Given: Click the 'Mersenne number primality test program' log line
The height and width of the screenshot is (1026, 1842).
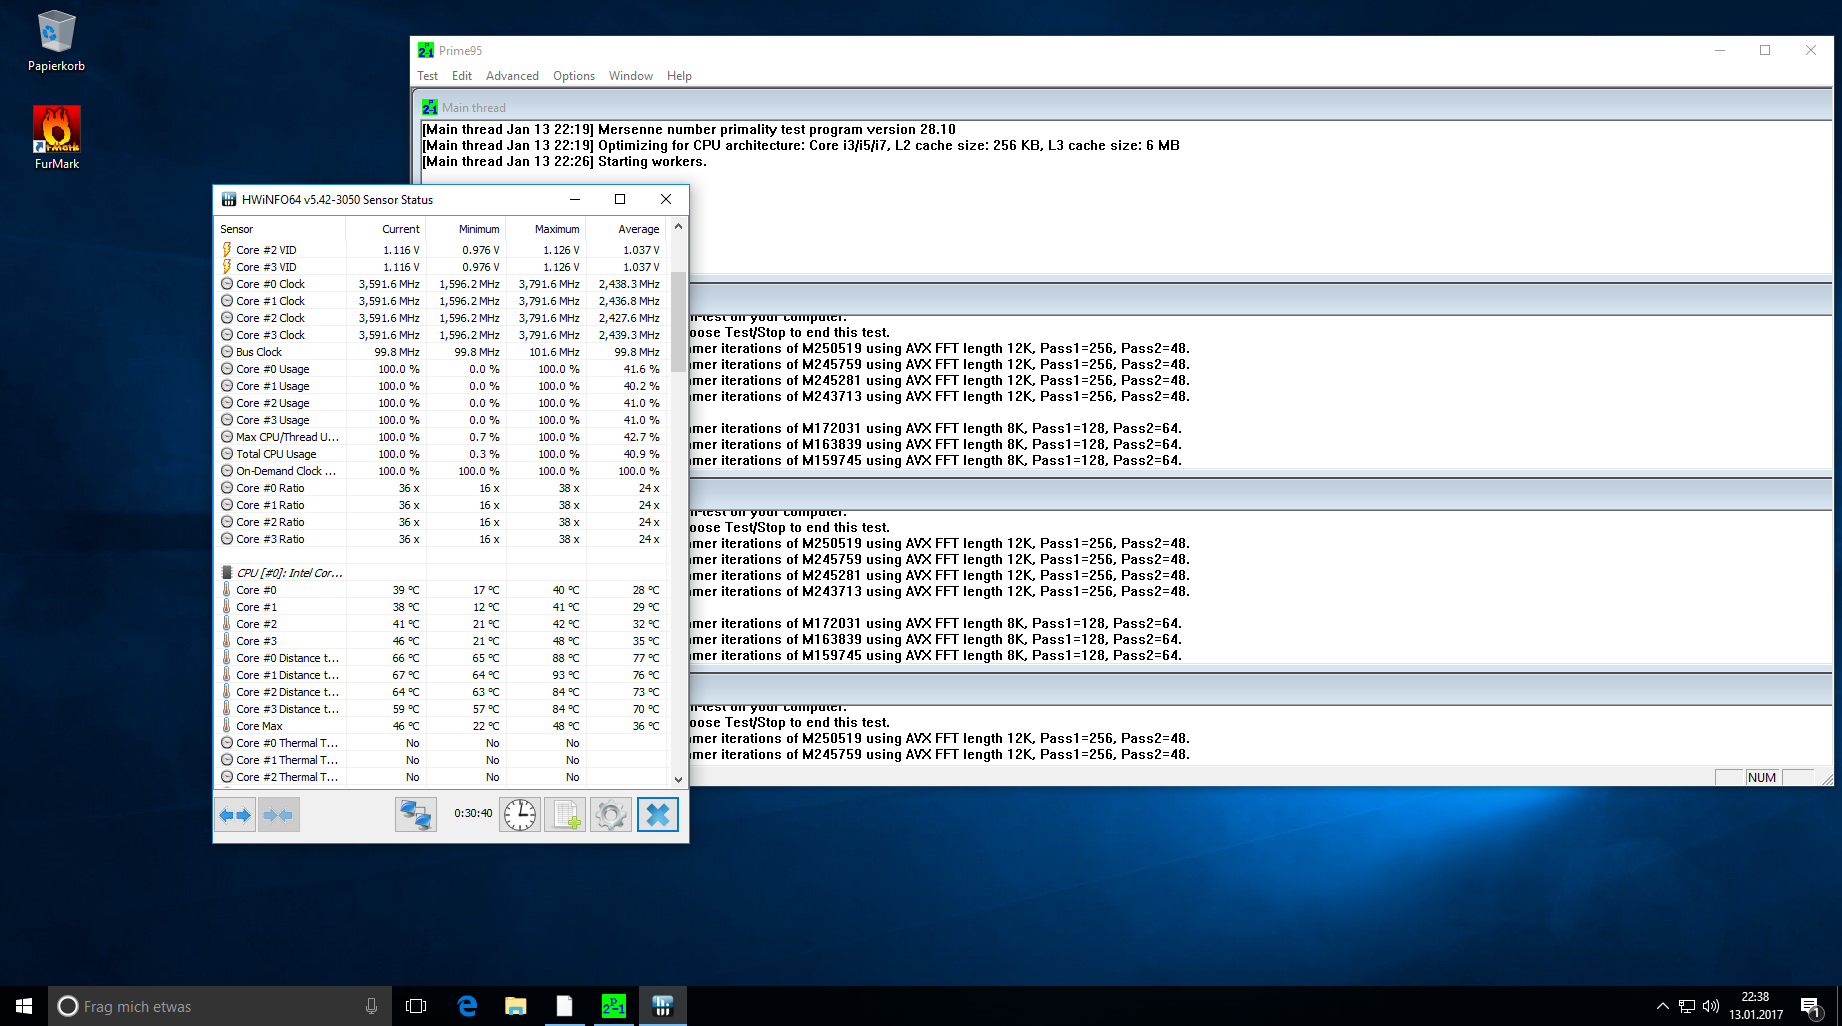Looking at the screenshot, I should (x=688, y=129).
